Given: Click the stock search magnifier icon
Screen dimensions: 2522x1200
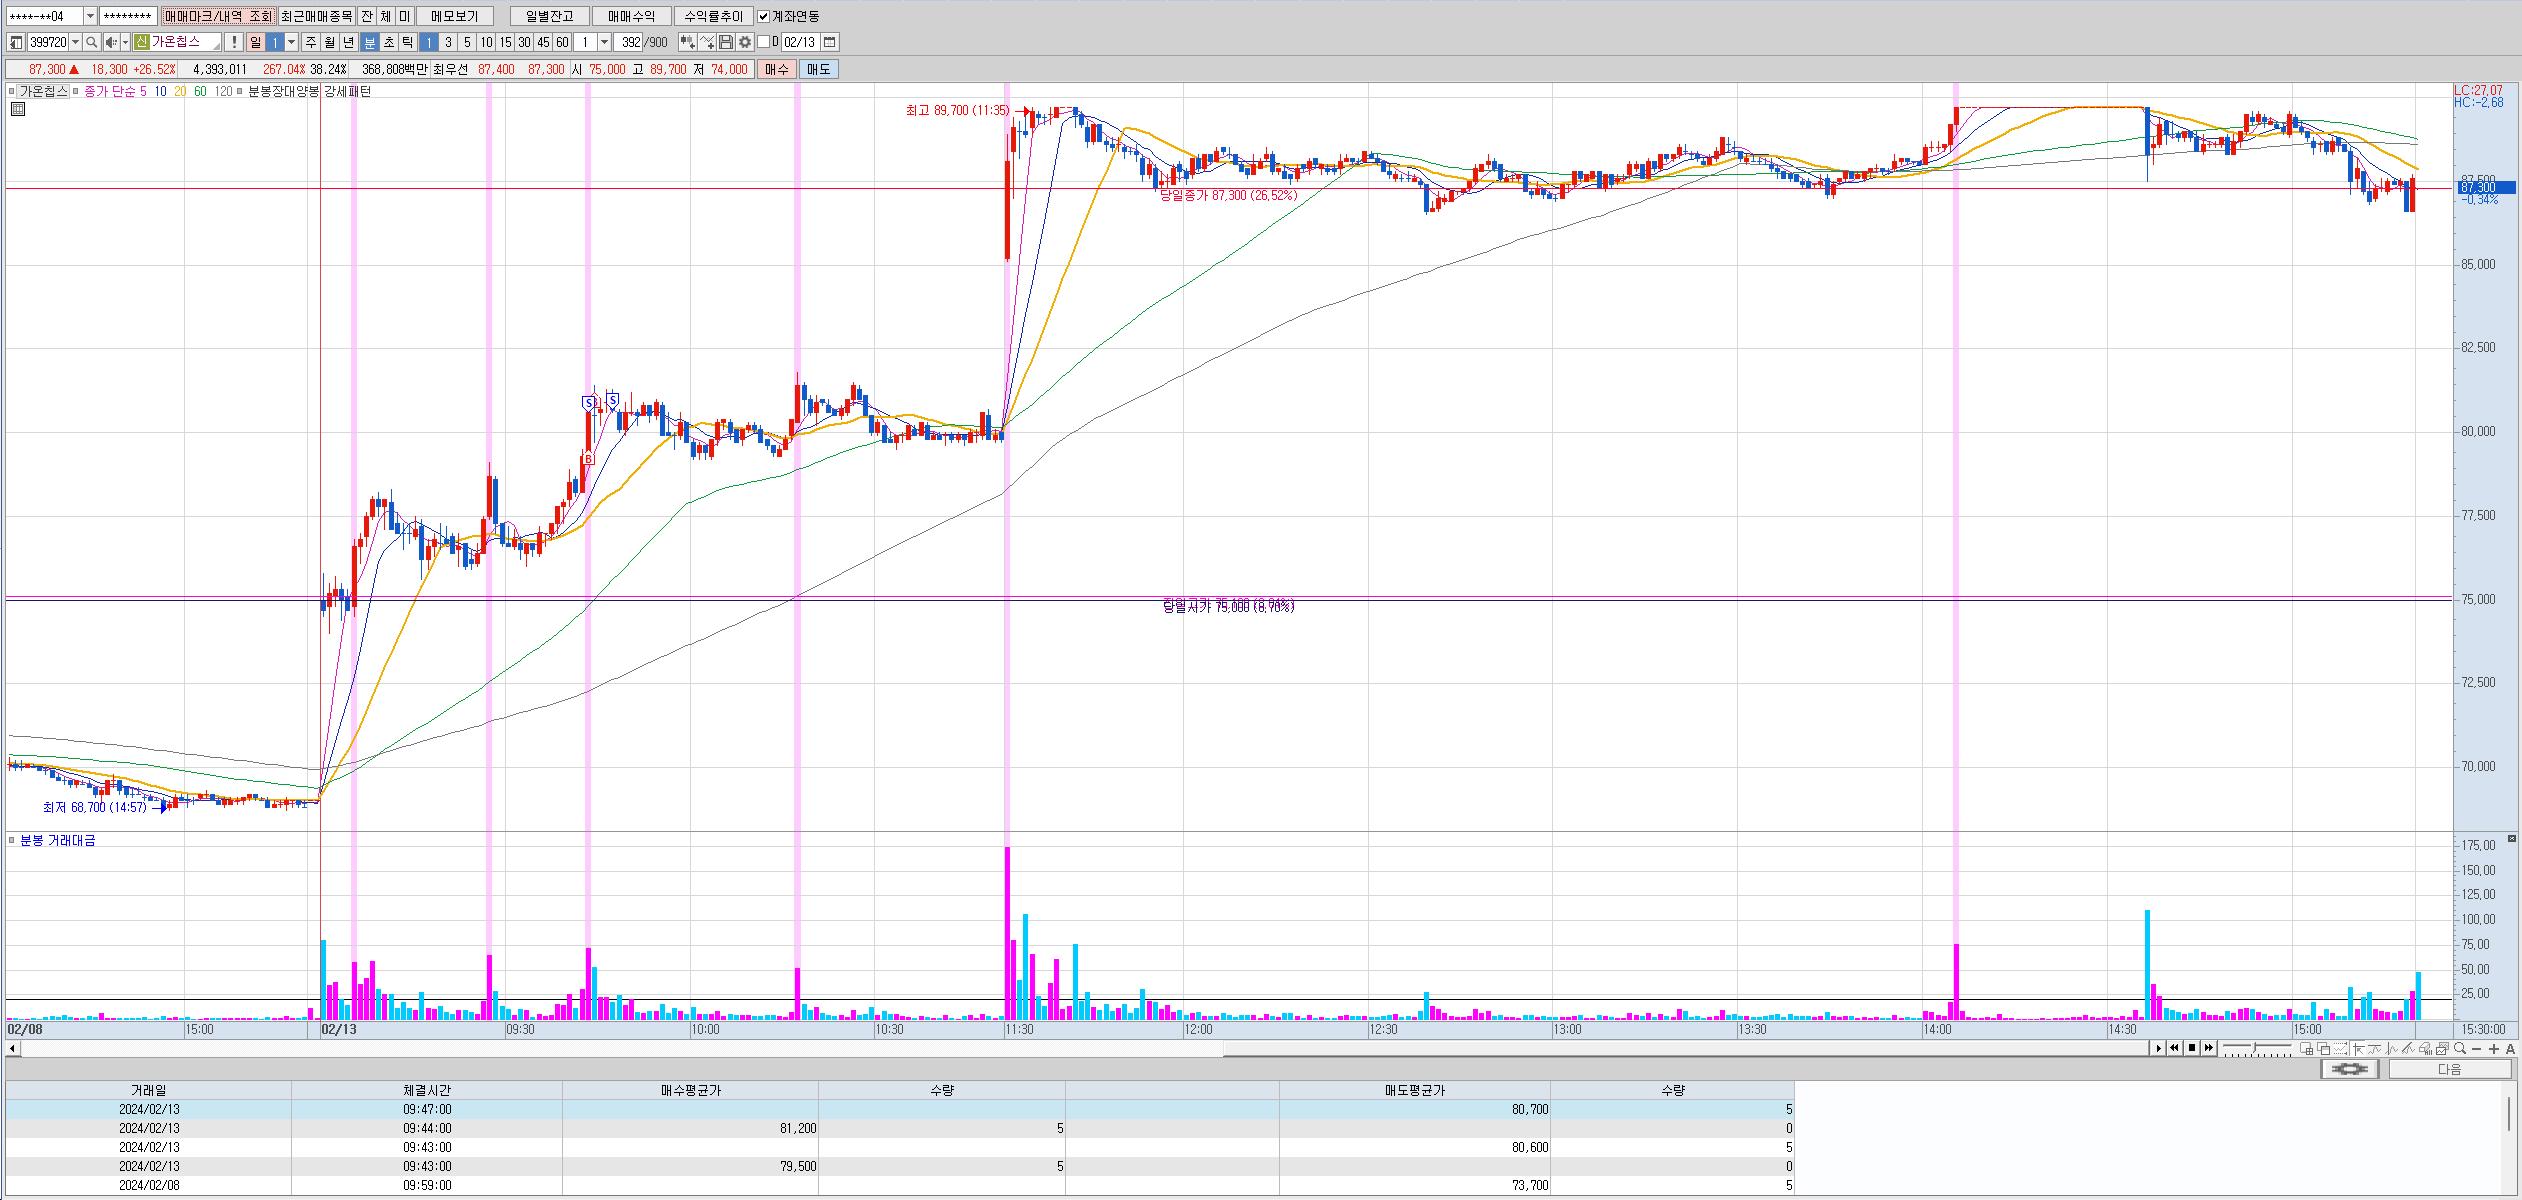Looking at the screenshot, I should point(91,42).
